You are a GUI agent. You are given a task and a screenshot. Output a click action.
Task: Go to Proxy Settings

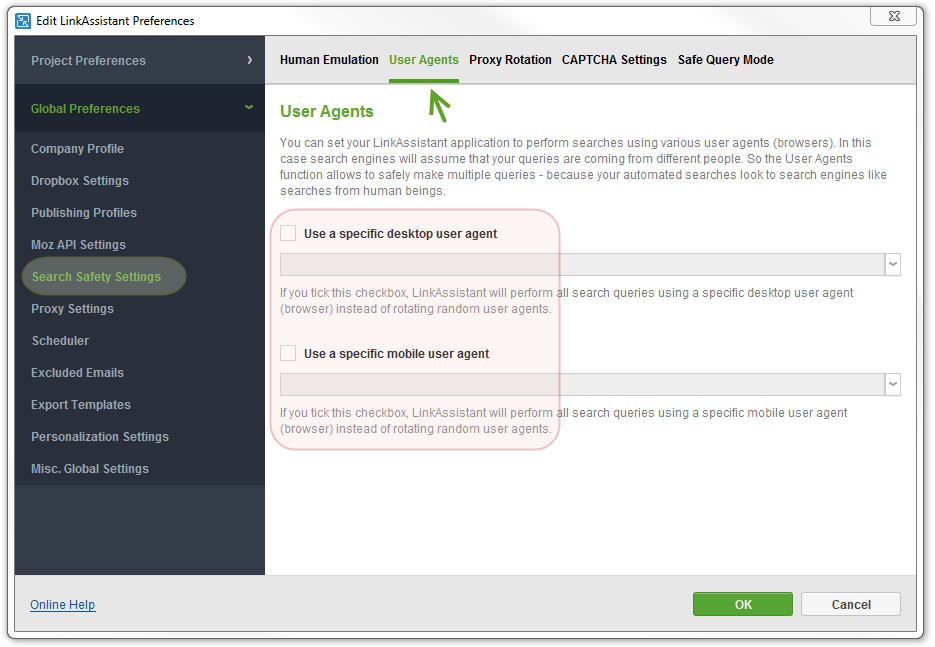point(73,309)
